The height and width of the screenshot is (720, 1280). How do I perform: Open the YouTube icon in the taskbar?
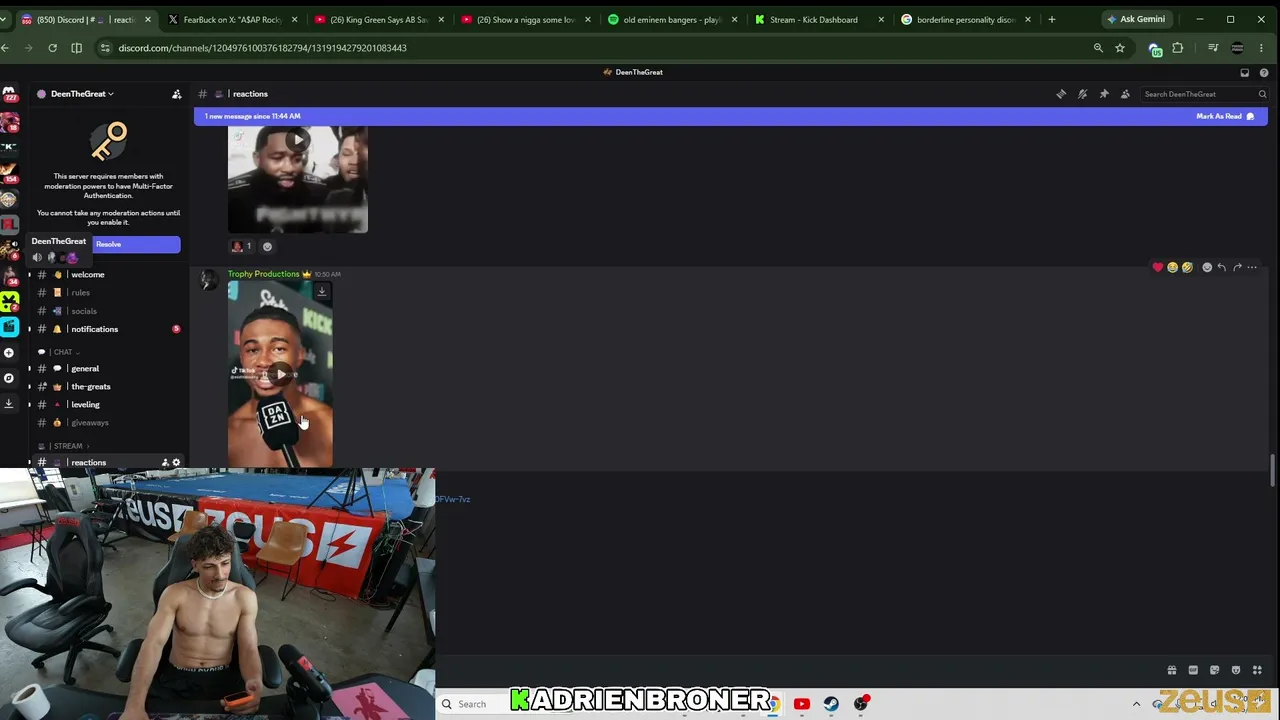[x=801, y=704]
